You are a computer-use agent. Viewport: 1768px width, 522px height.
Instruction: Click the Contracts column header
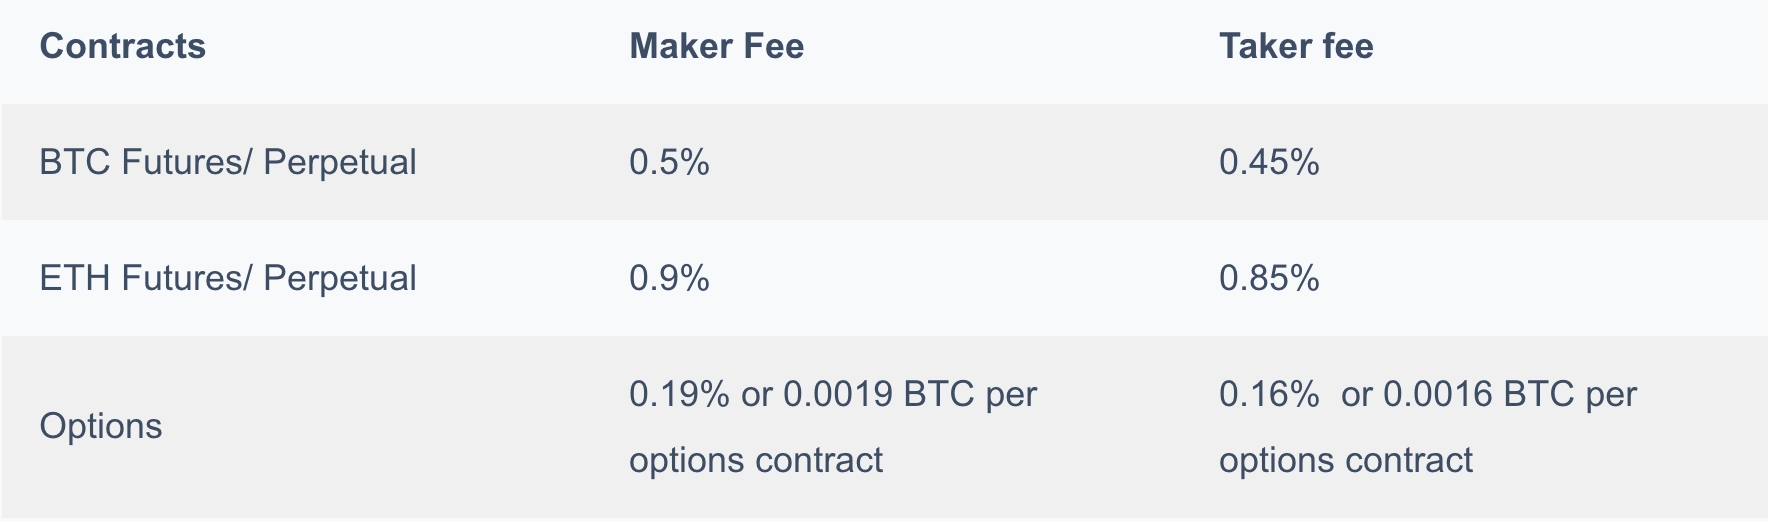pos(122,46)
